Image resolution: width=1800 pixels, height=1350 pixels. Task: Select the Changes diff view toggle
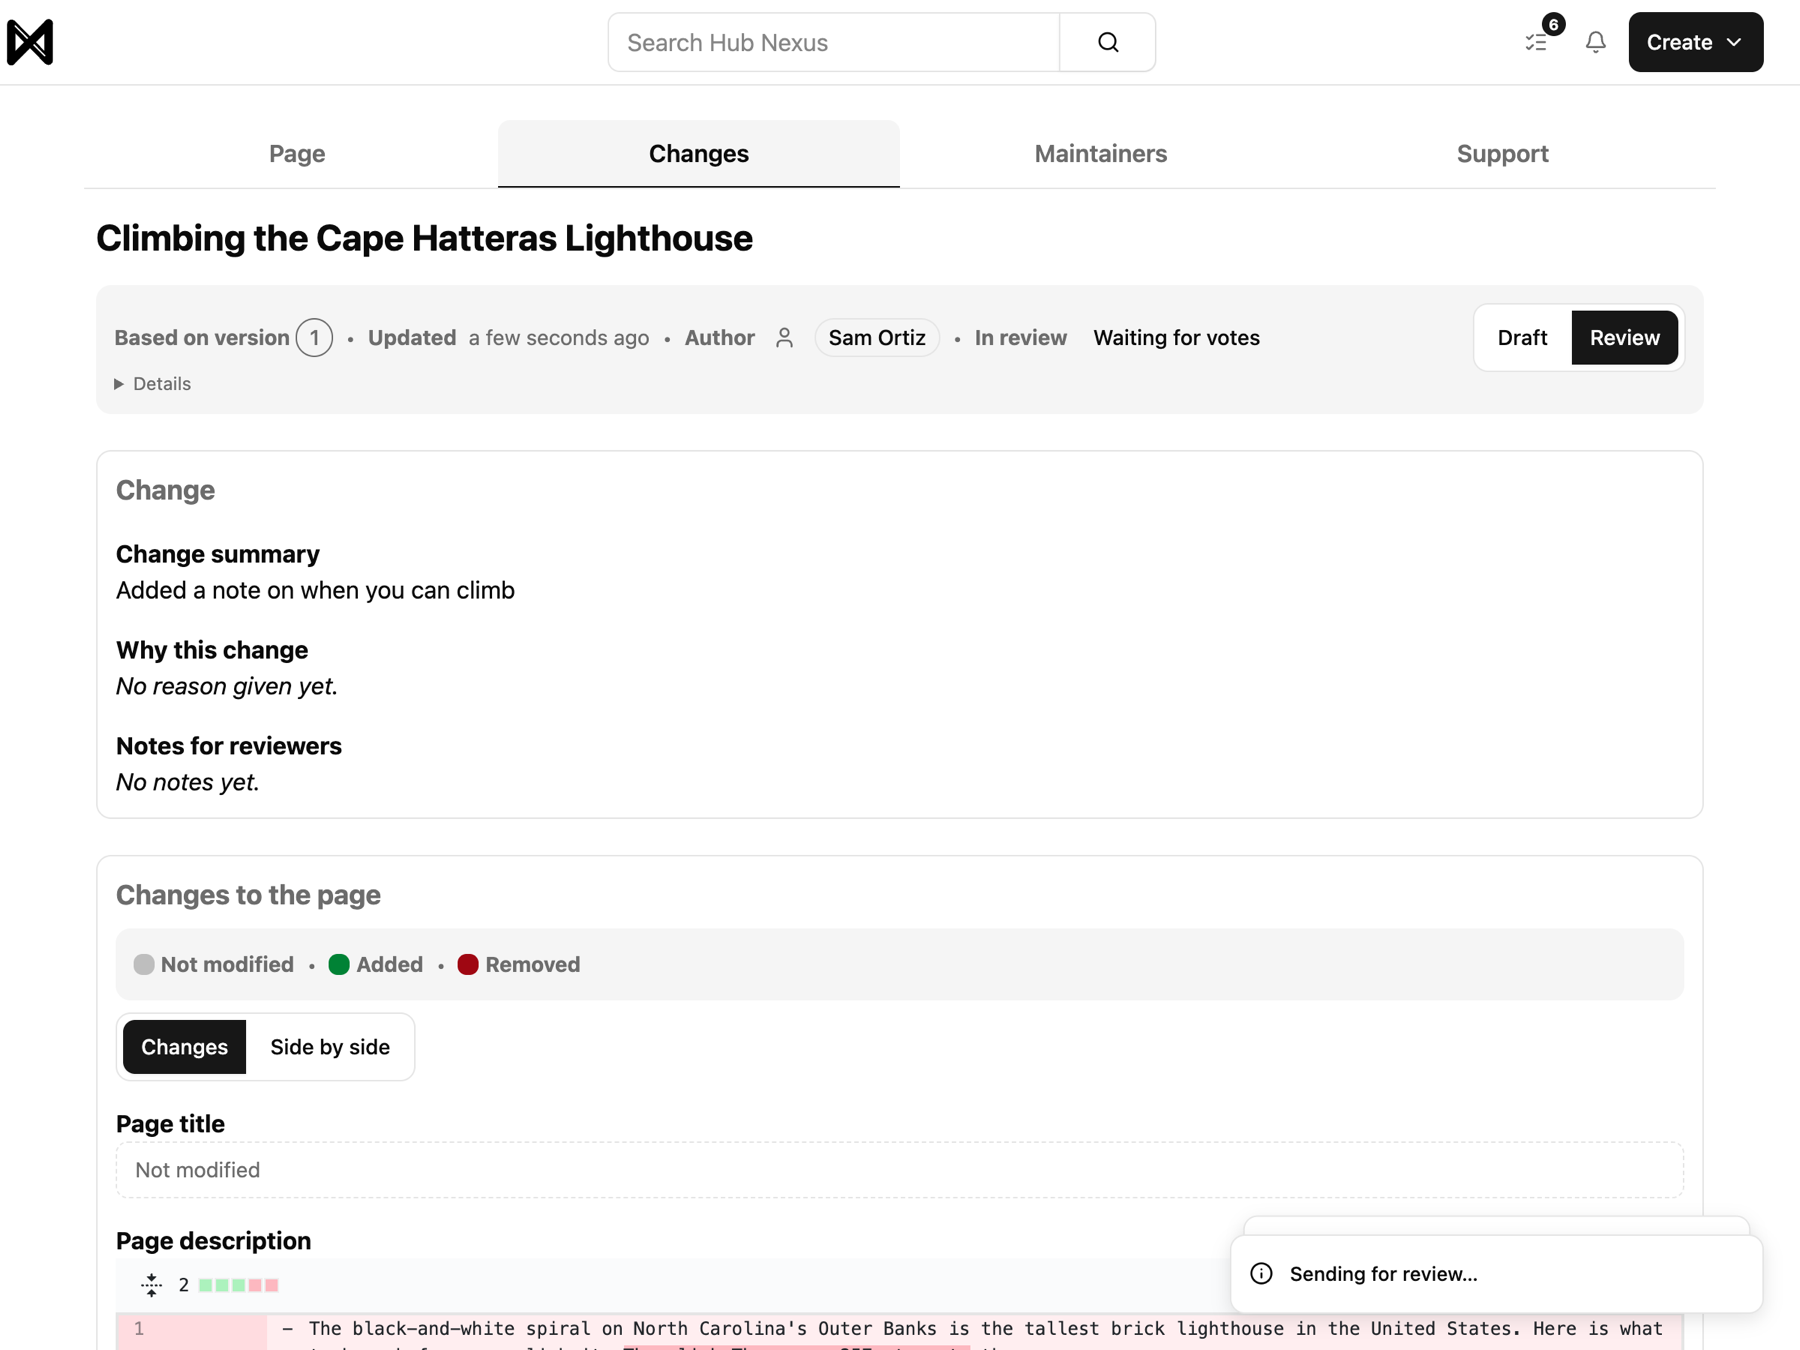coord(184,1047)
